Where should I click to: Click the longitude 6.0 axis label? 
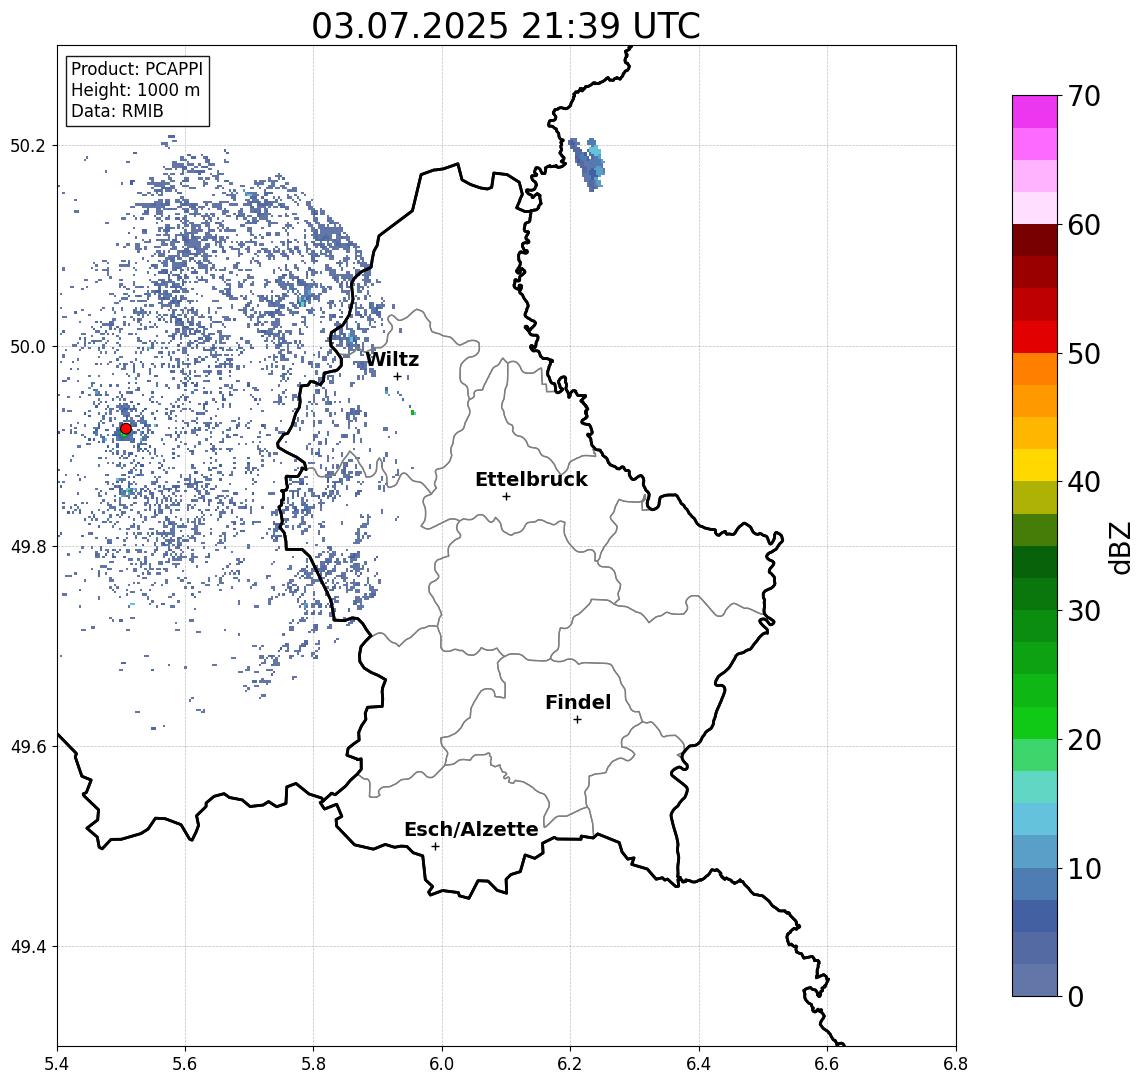point(442,1064)
